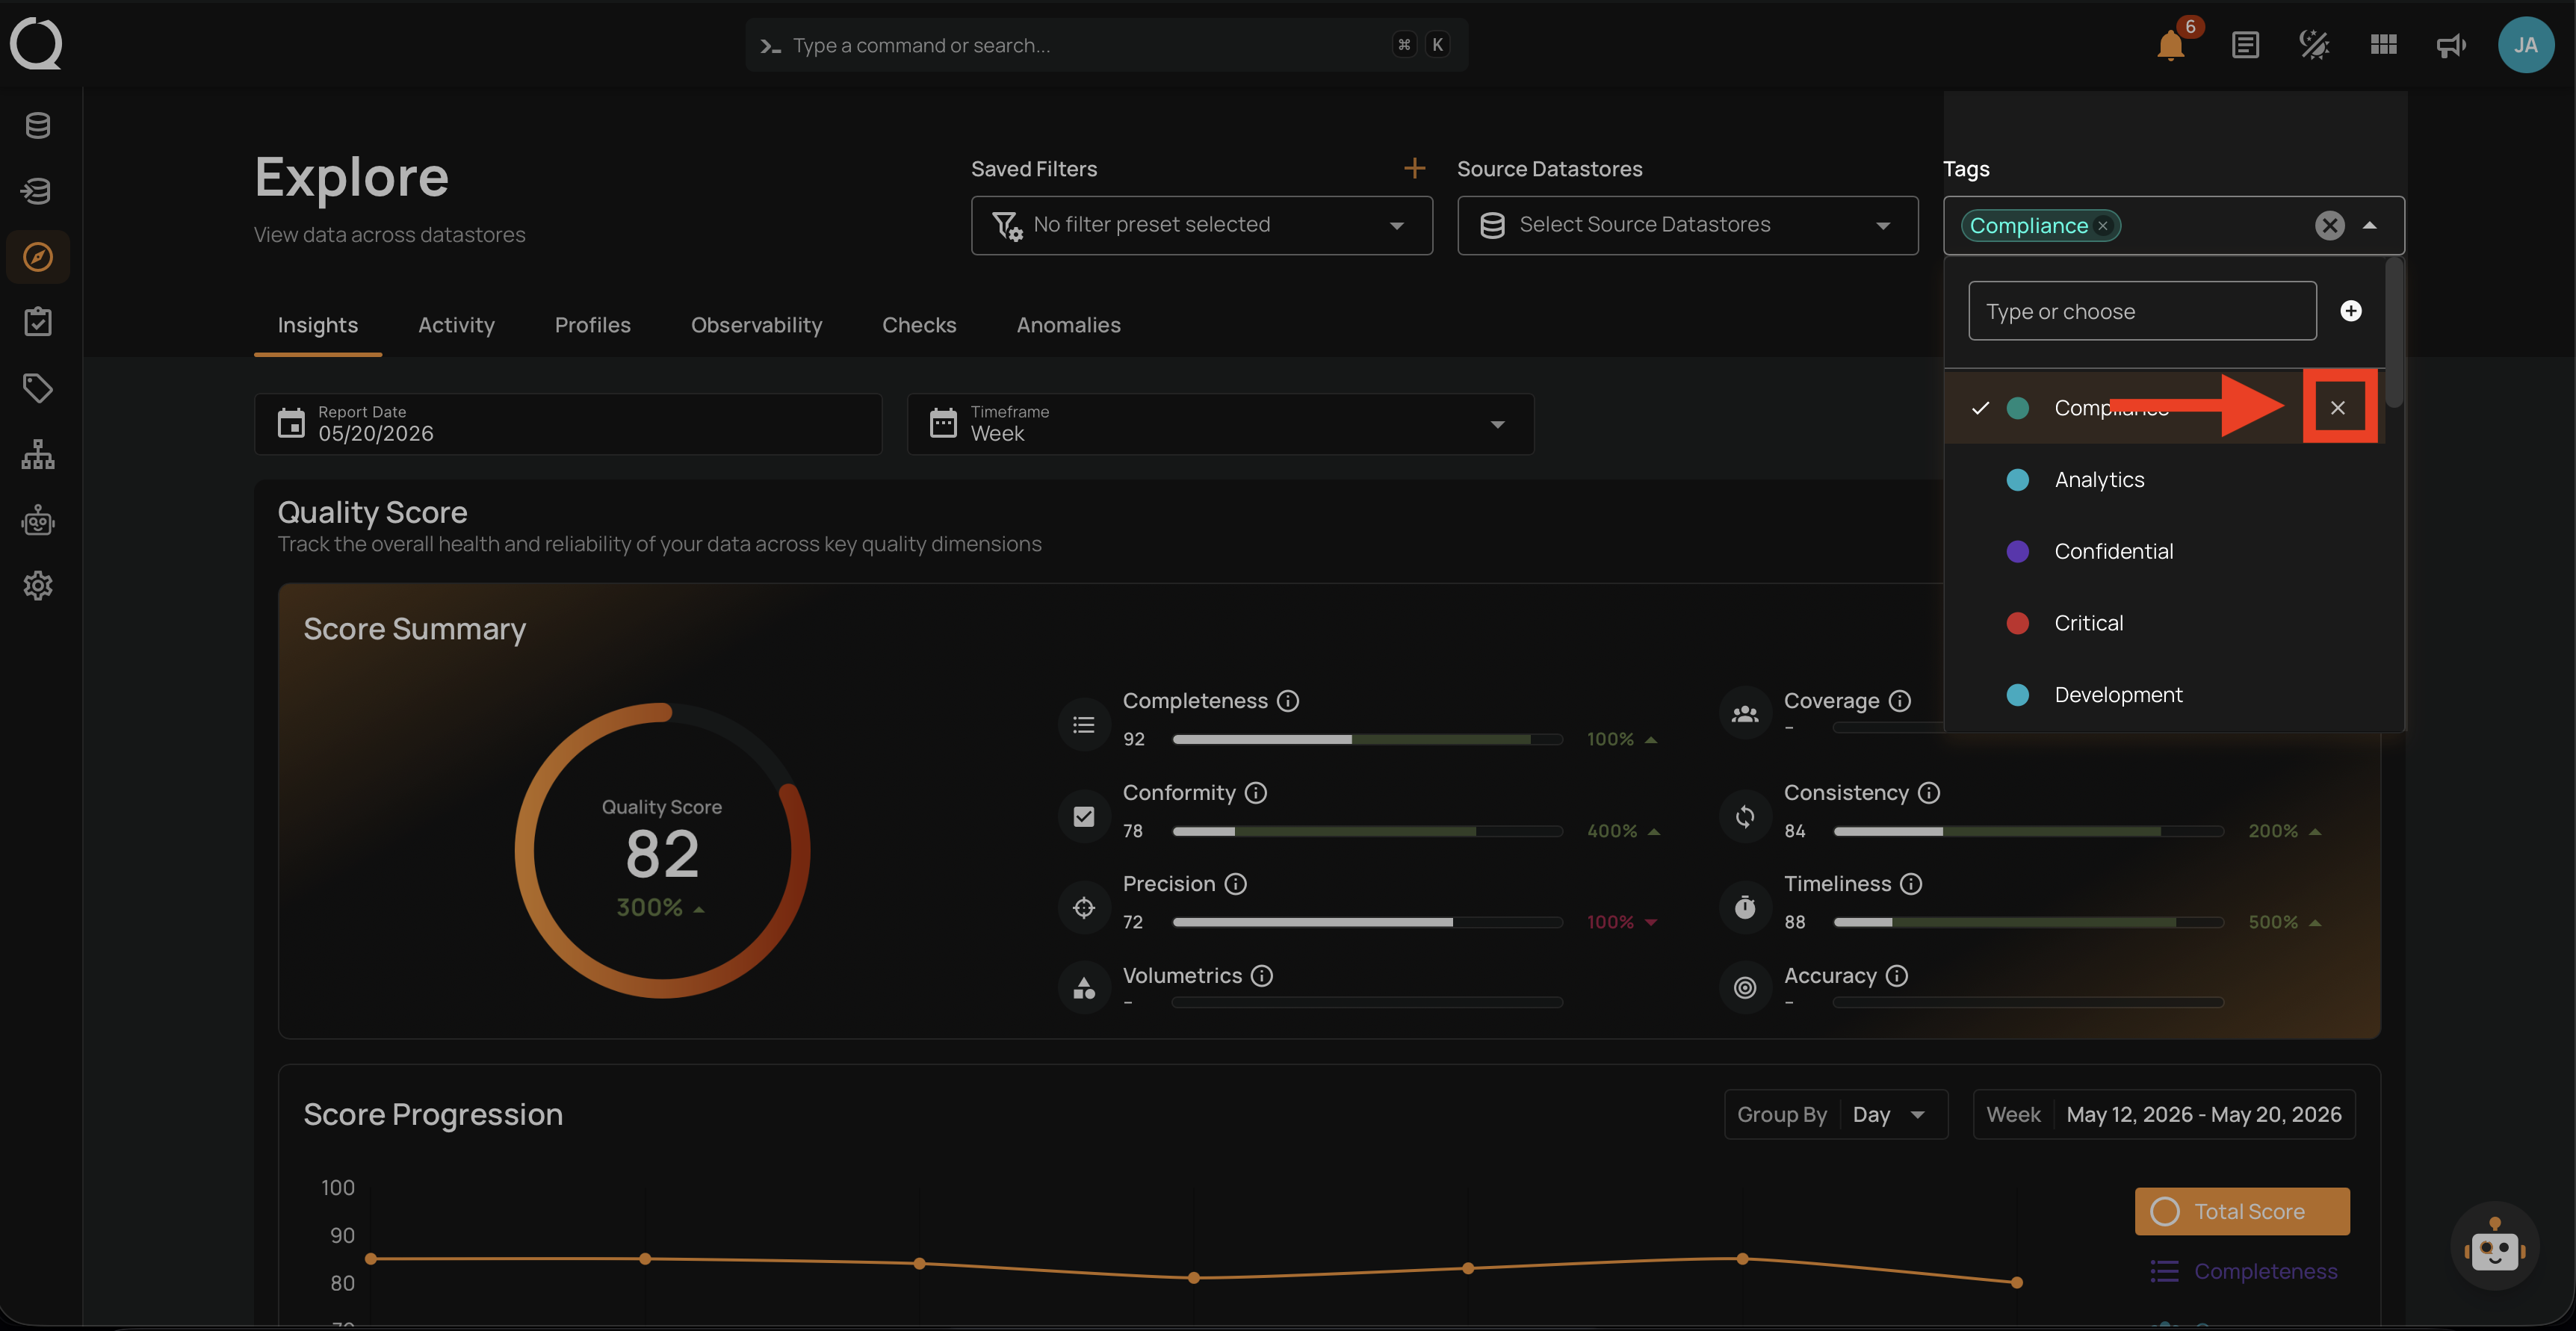
Task: Toggle the Completeness legend item
Action: pos(2243,1271)
